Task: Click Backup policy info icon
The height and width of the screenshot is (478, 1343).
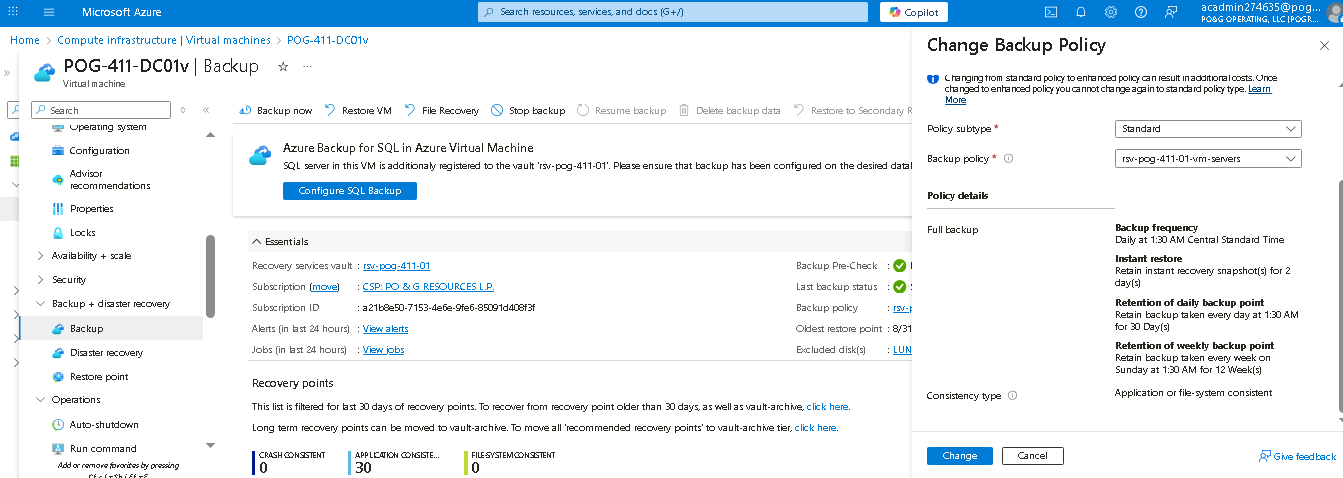Action: [x=1008, y=158]
